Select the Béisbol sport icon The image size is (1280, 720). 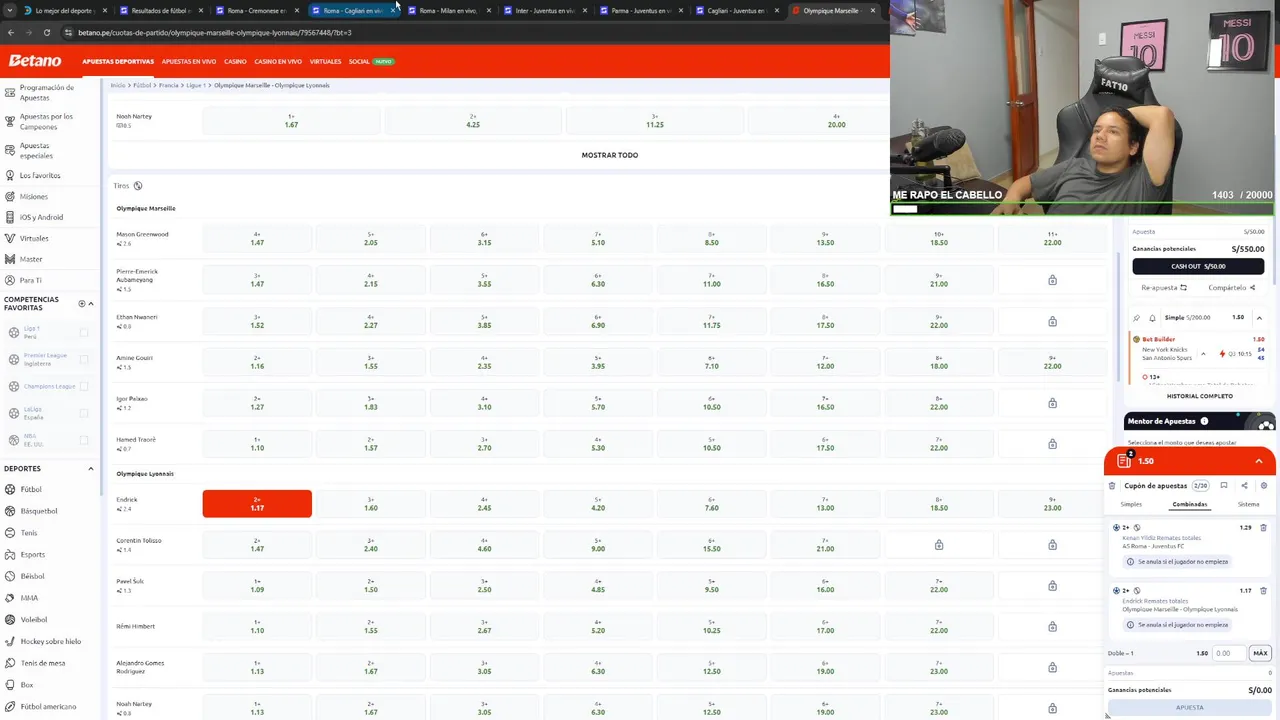pyautogui.click(x=10, y=576)
